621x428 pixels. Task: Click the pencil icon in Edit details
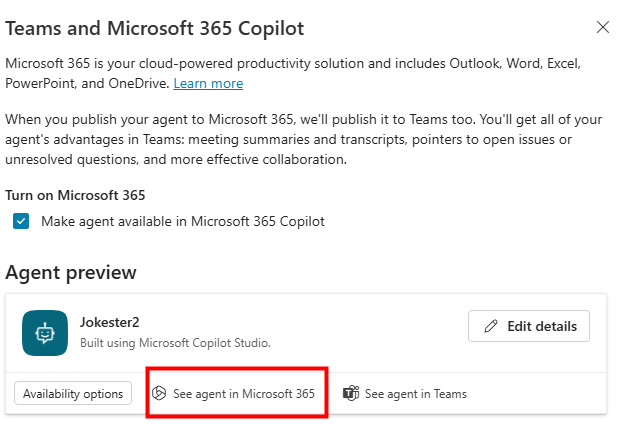pos(490,326)
